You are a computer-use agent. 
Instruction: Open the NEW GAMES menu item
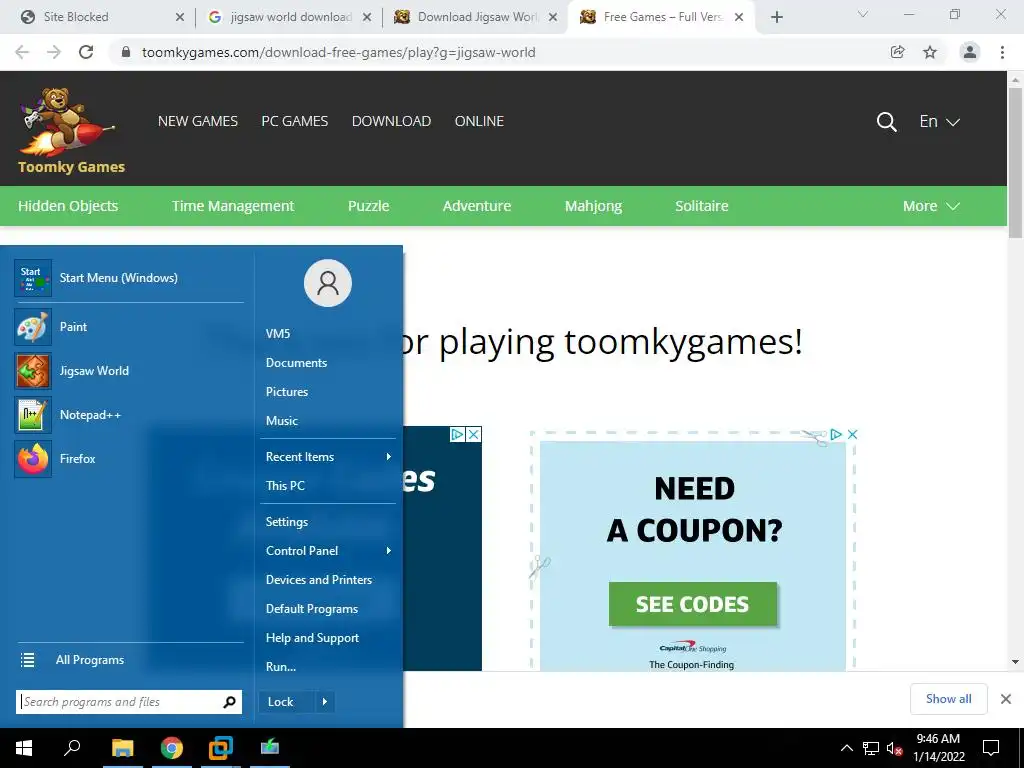198,121
